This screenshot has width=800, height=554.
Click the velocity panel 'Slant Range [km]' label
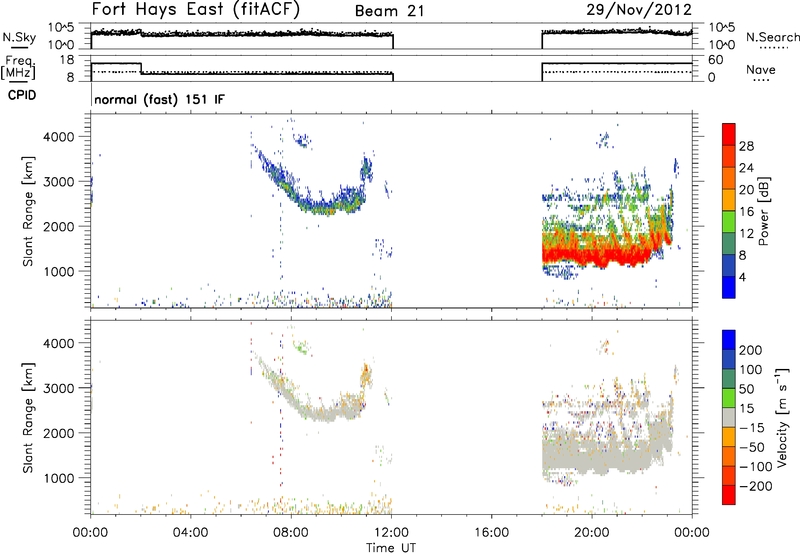click(28, 417)
